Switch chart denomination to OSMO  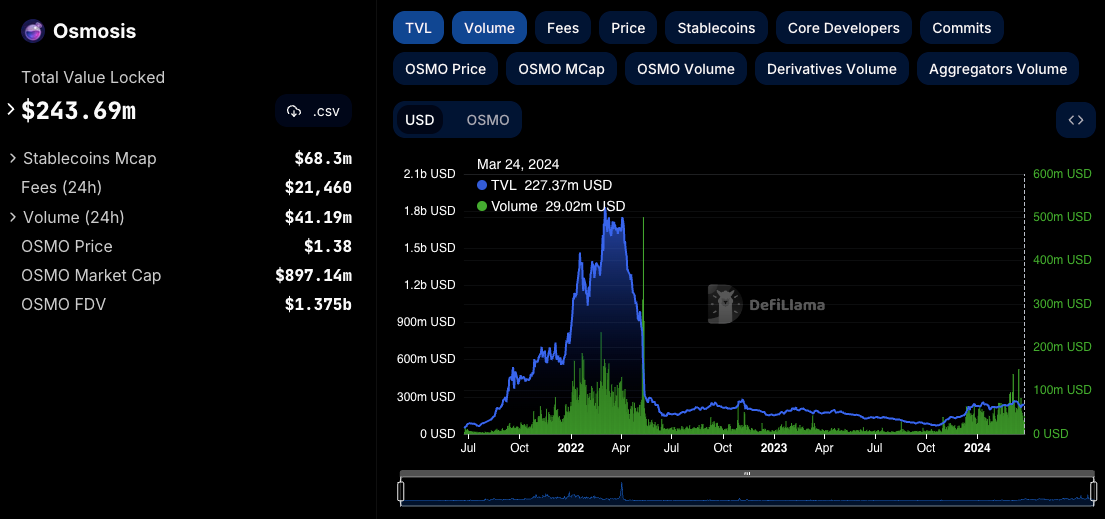pyautogui.click(x=488, y=120)
